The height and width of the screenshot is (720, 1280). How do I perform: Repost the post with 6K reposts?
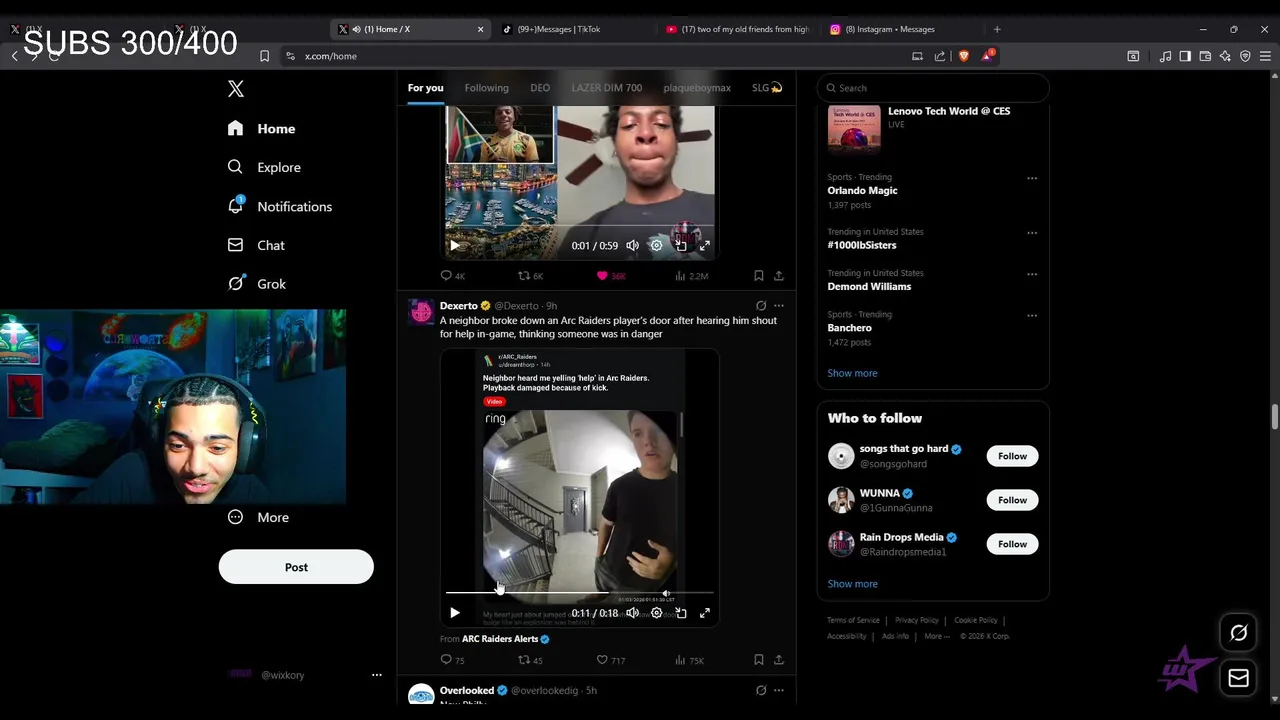click(x=530, y=276)
